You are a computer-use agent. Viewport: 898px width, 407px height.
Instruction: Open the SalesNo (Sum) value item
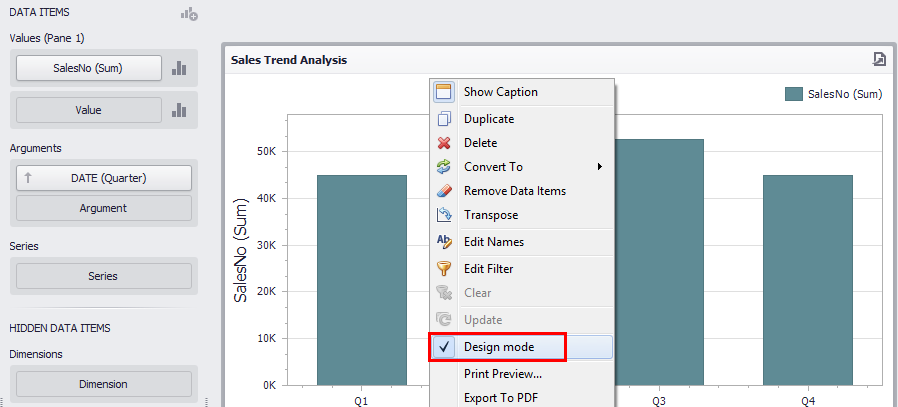pos(89,68)
